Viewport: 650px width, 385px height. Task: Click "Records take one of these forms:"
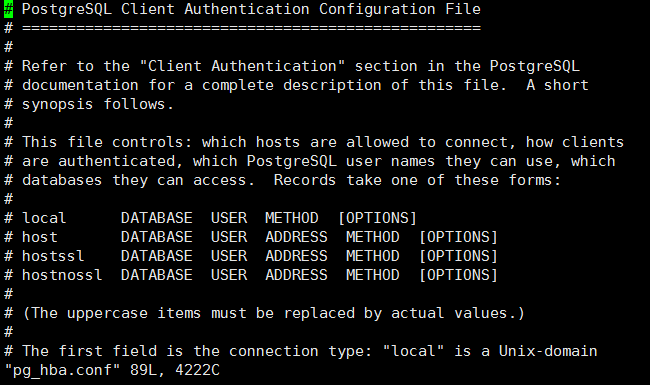pos(417,181)
